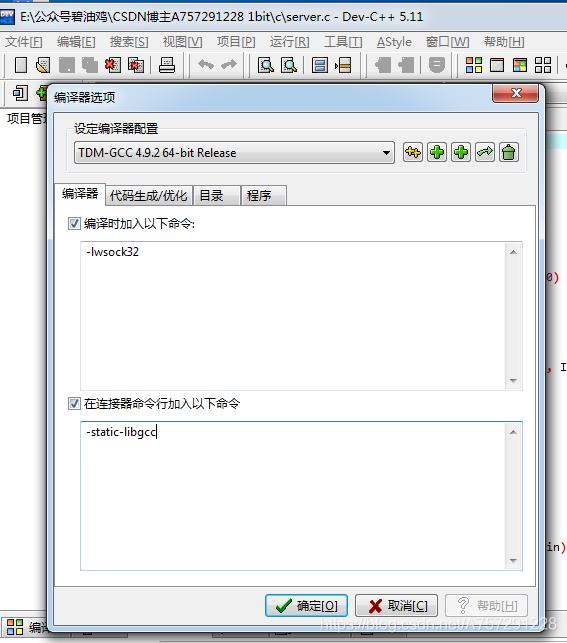Viewport: 567px width, 643px height.
Task: Click the Close All files toolbar icon
Action: [136, 65]
